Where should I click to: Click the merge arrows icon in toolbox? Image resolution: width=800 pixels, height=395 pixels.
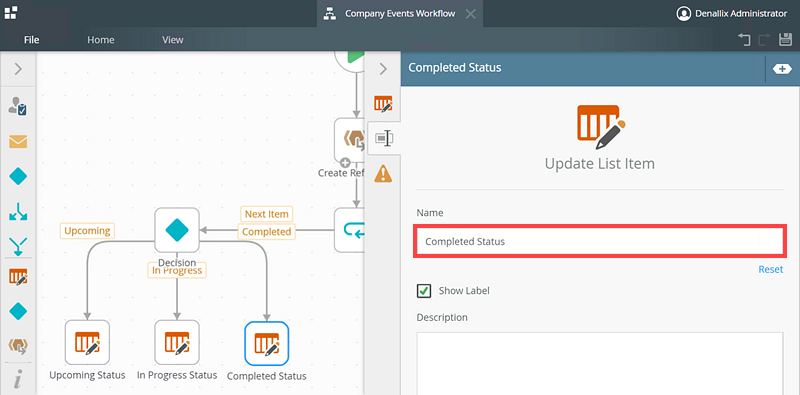pos(18,246)
